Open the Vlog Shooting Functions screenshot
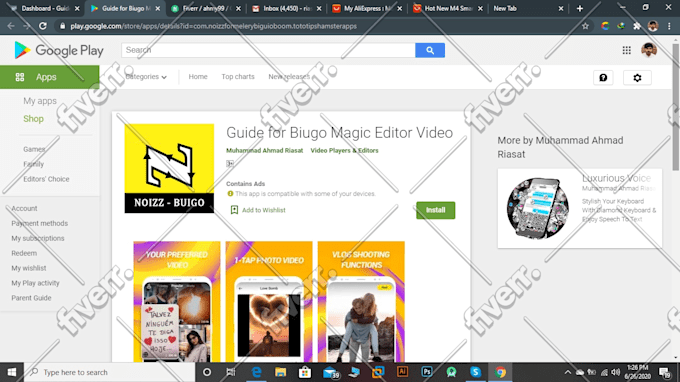 pos(361,301)
